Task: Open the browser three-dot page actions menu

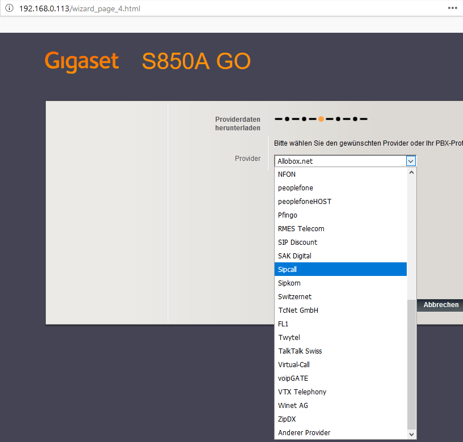Action: (x=452, y=8)
